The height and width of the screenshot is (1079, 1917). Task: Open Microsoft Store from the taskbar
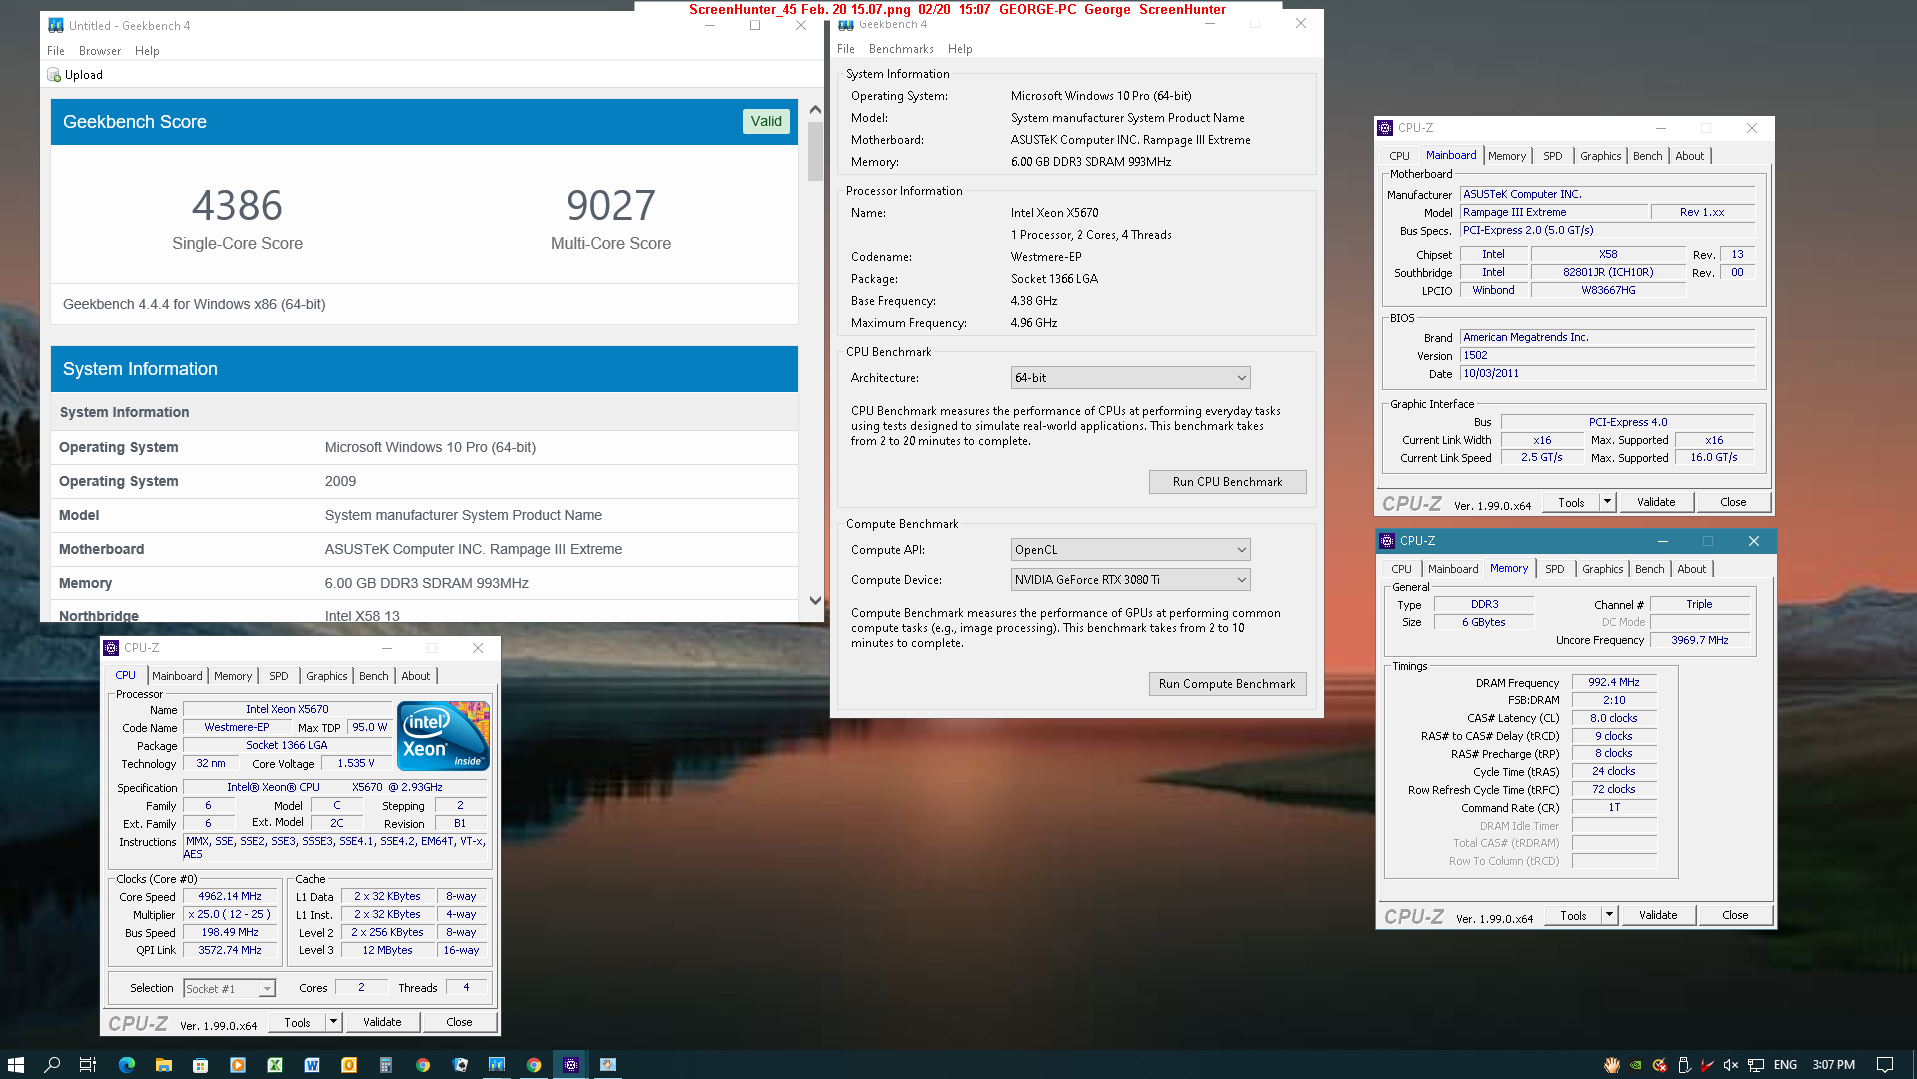click(201, 1064)
